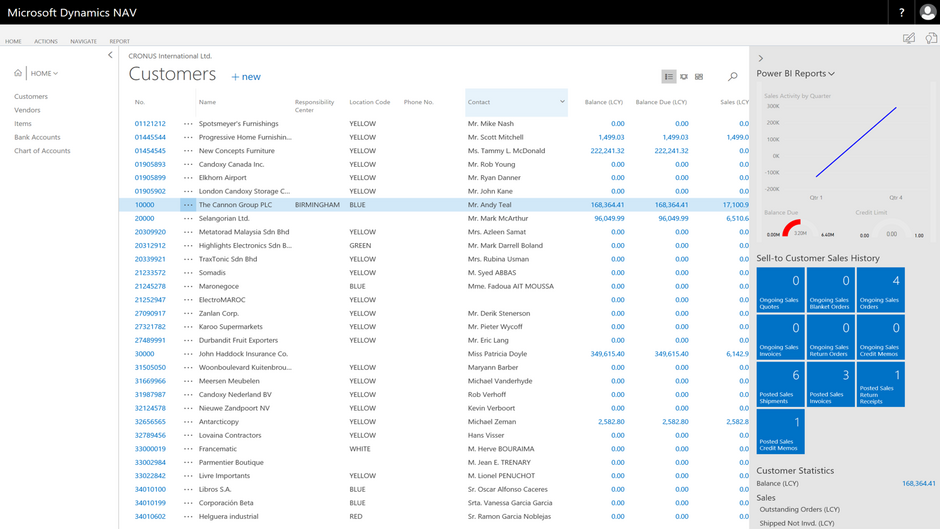Open the Ongoing Sales Credit Memos tile
940x529 pixels.
[881, 337]
